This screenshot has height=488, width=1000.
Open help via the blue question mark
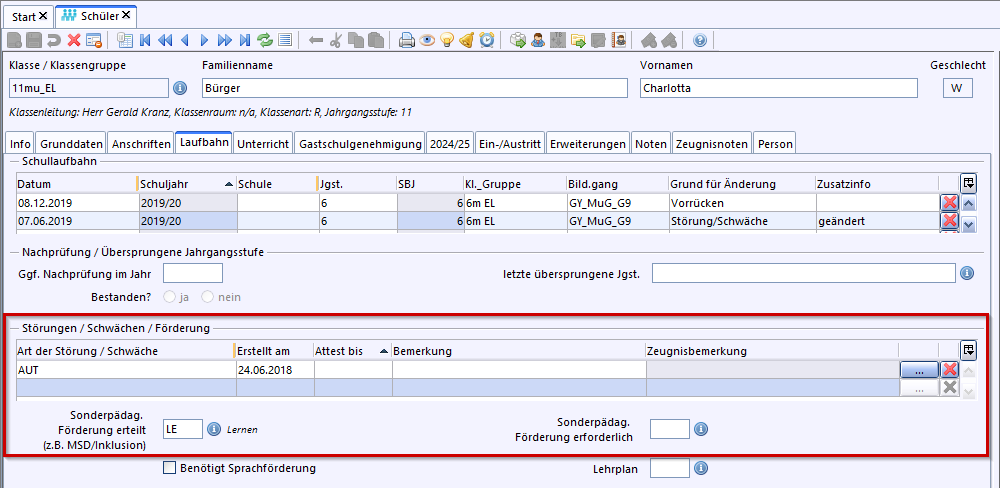point(700,40)
